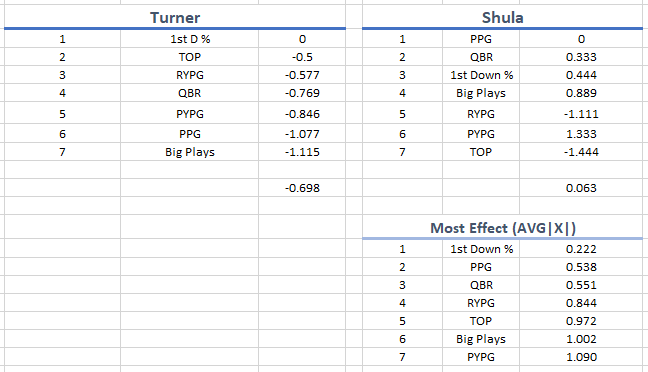
Task: Select Shula's RYPG value -1.111
Action: click(x=581, y=114)
